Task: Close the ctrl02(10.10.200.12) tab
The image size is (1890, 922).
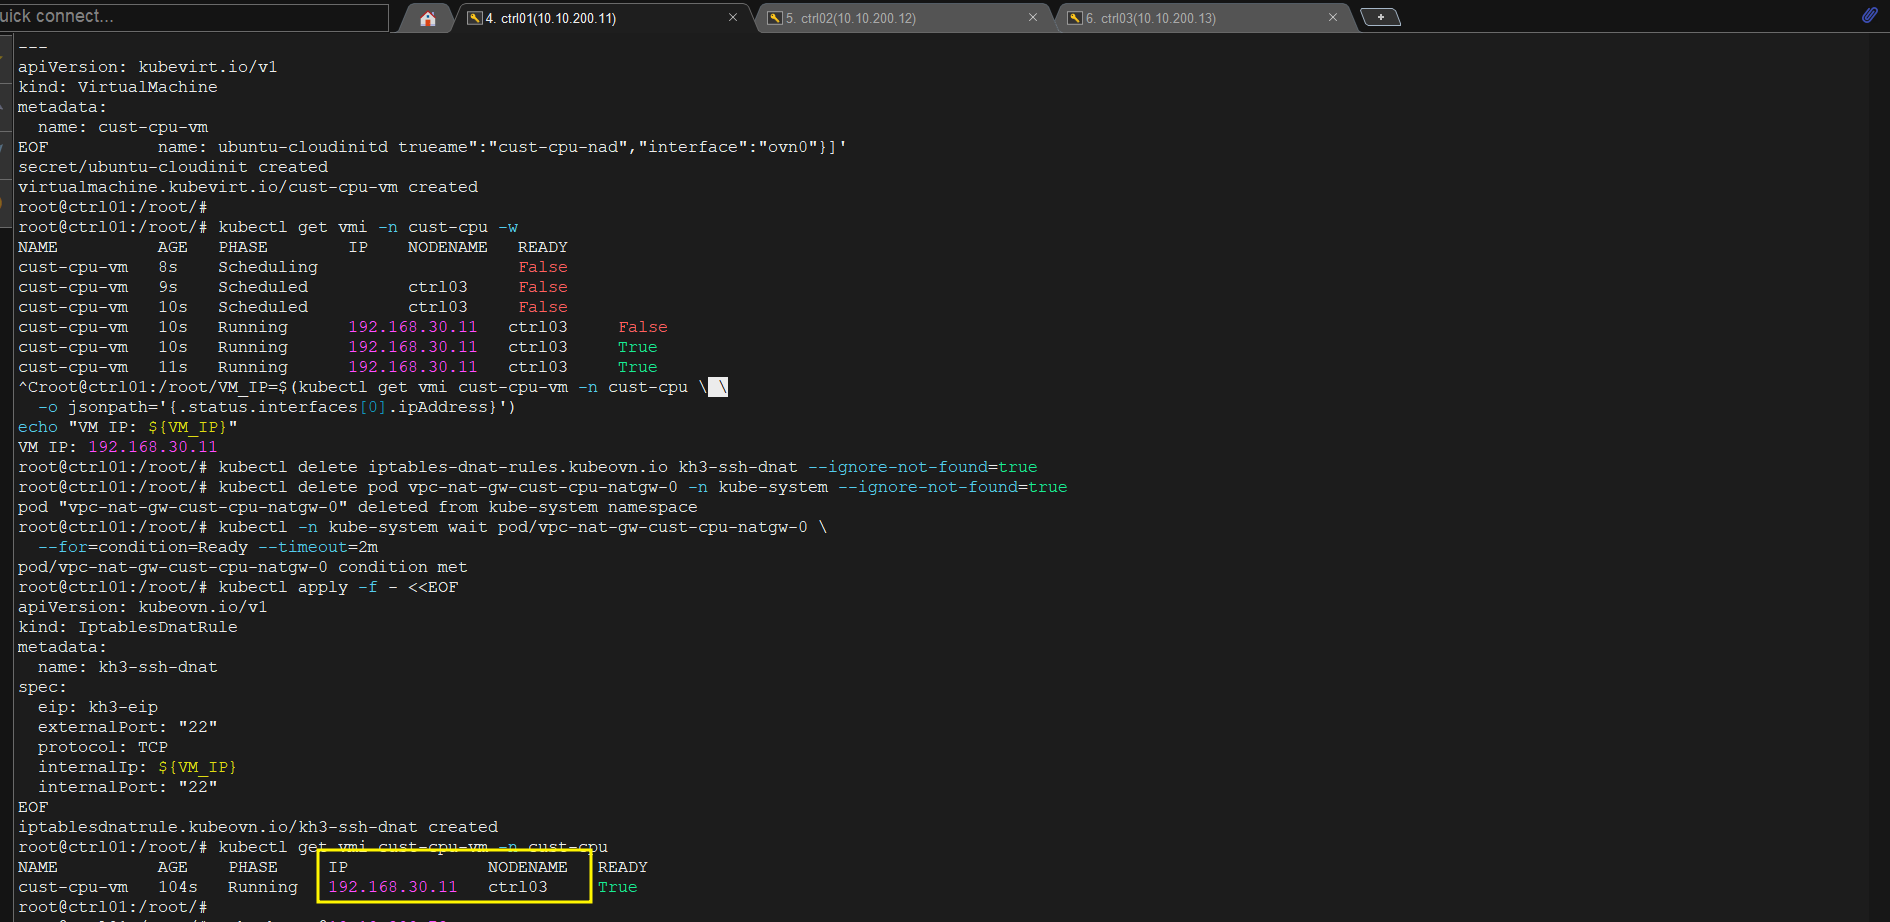Action: pyautogui.click(x=1033, y=18)
